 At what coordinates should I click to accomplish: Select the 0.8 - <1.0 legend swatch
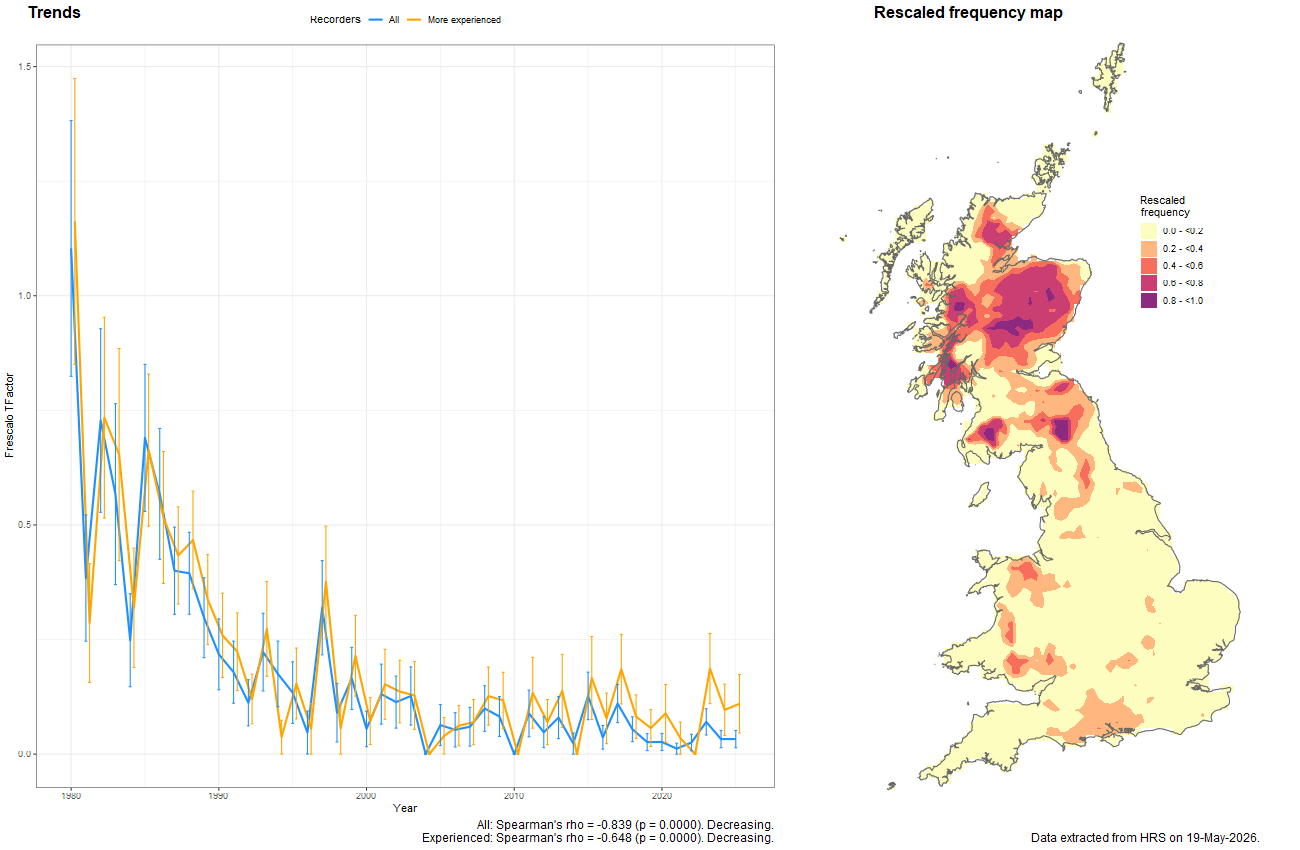pos(1149,300)
